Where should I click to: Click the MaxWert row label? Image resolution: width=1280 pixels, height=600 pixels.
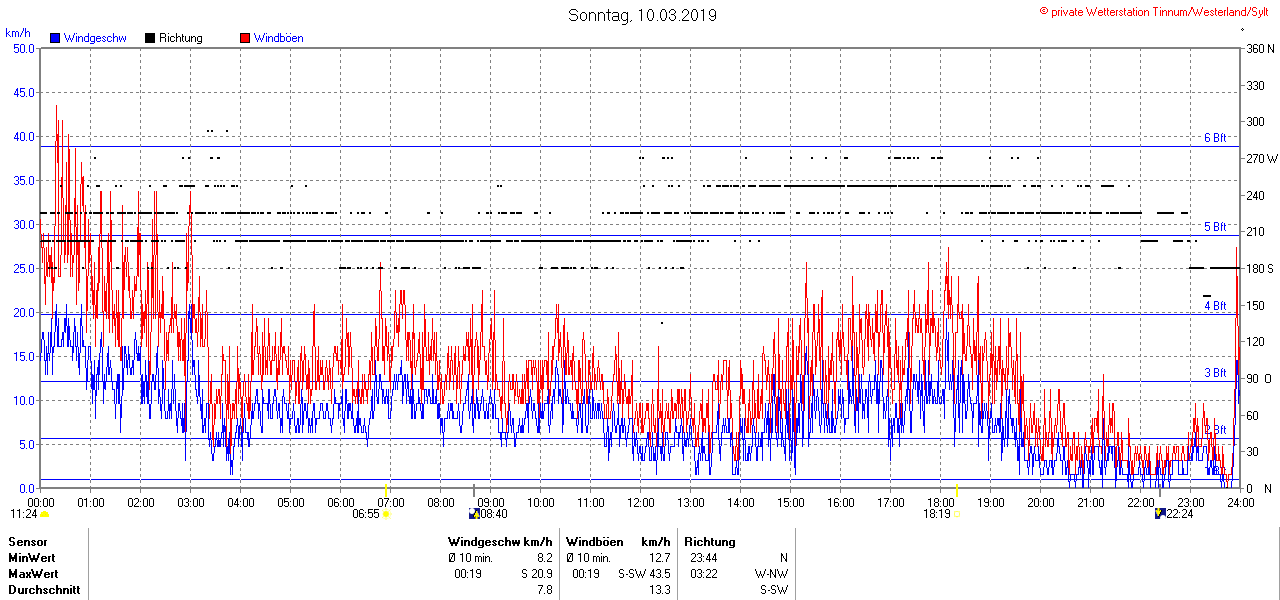(x=33, y=574)
